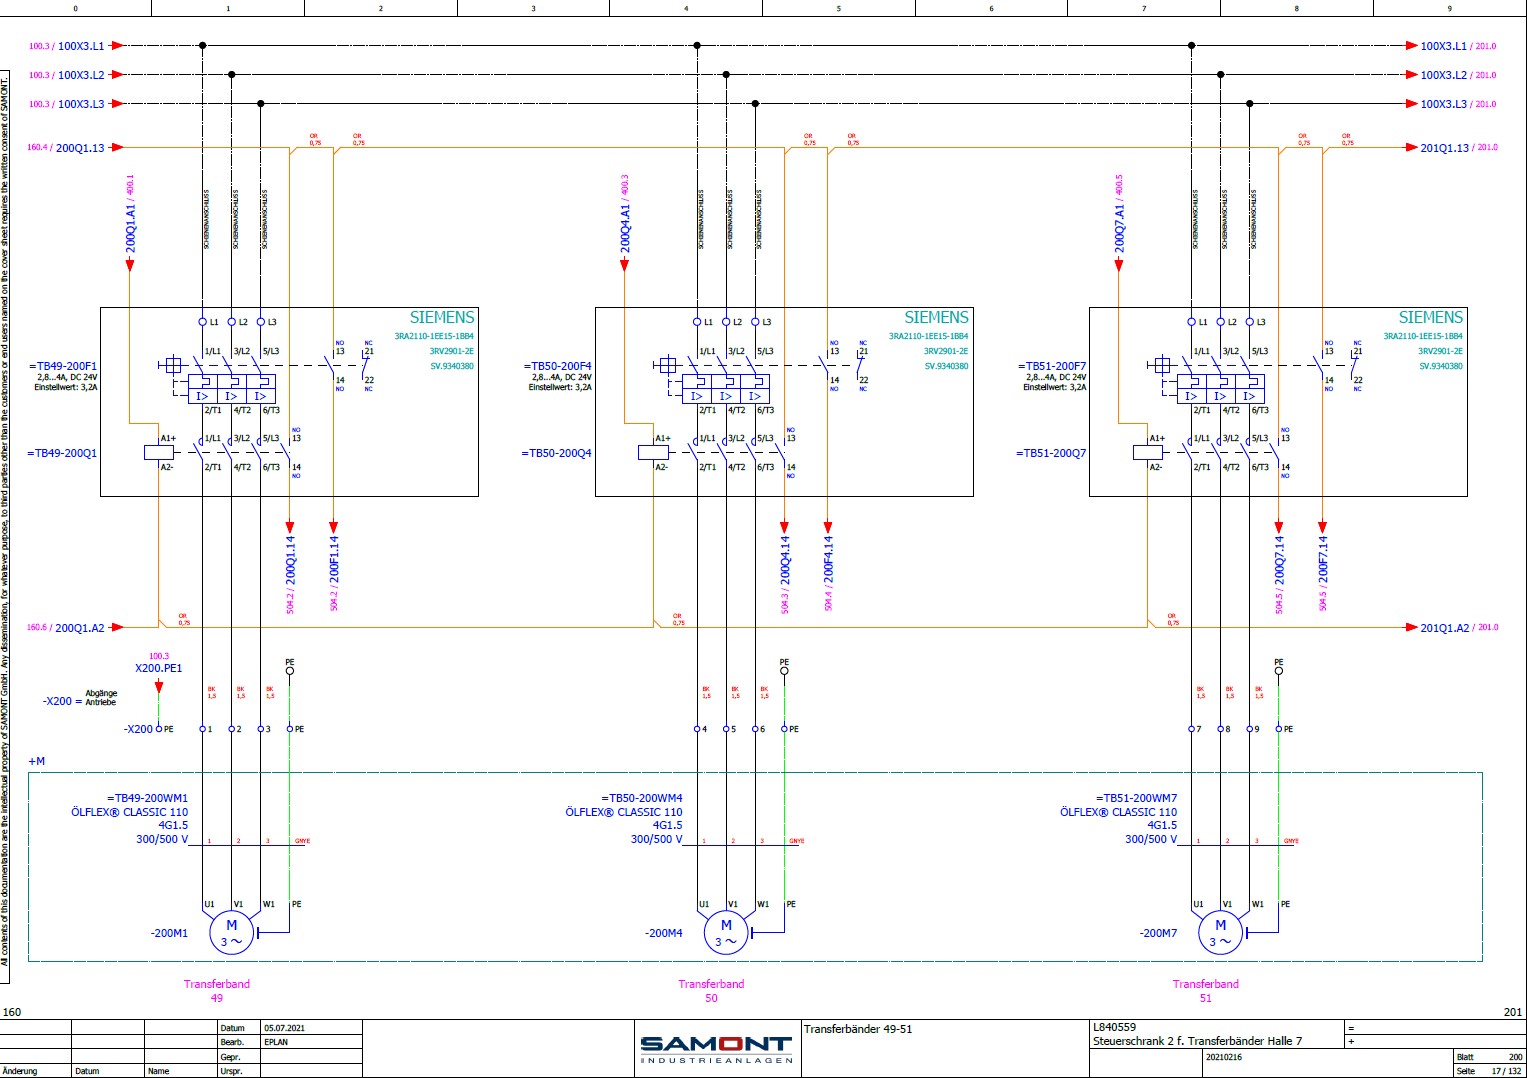Viewport: 1527px width, 1078px height.
Task: Select the date 05.07.2021 in title block
Action: pyautogui.click(x=284, y=1028)
